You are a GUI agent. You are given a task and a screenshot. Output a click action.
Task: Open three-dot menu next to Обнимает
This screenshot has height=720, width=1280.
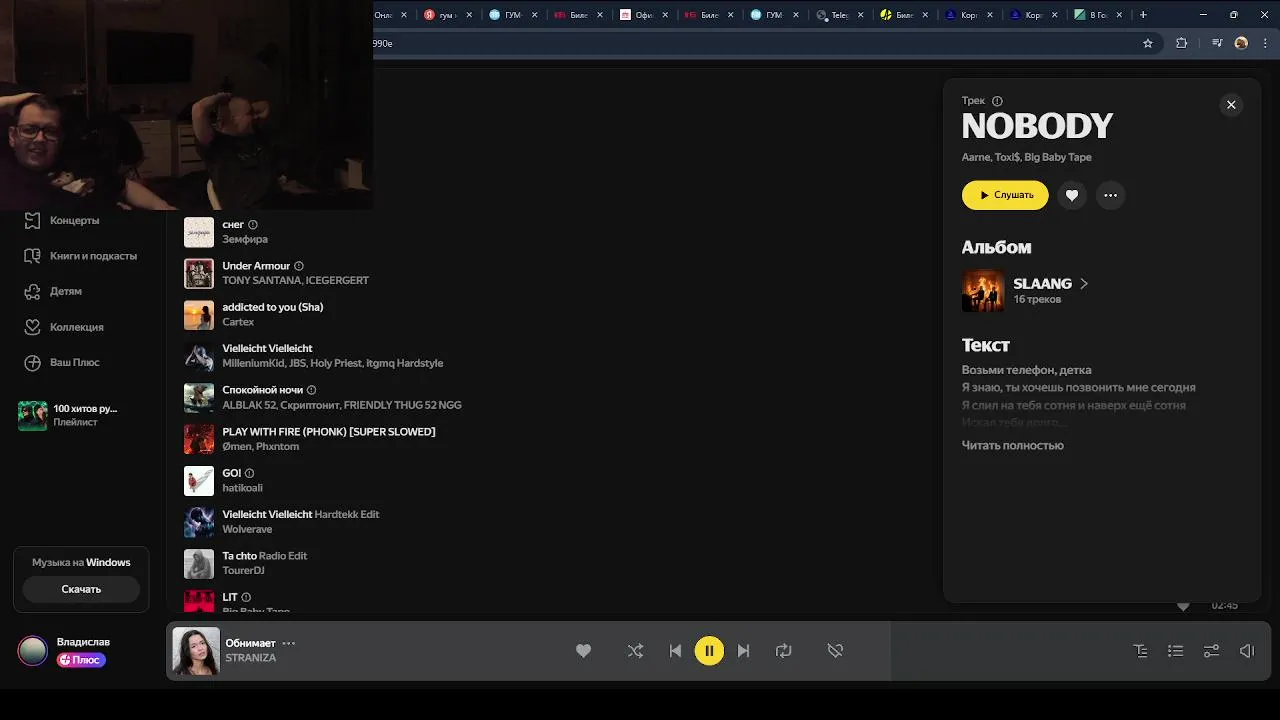coord(289,643)
